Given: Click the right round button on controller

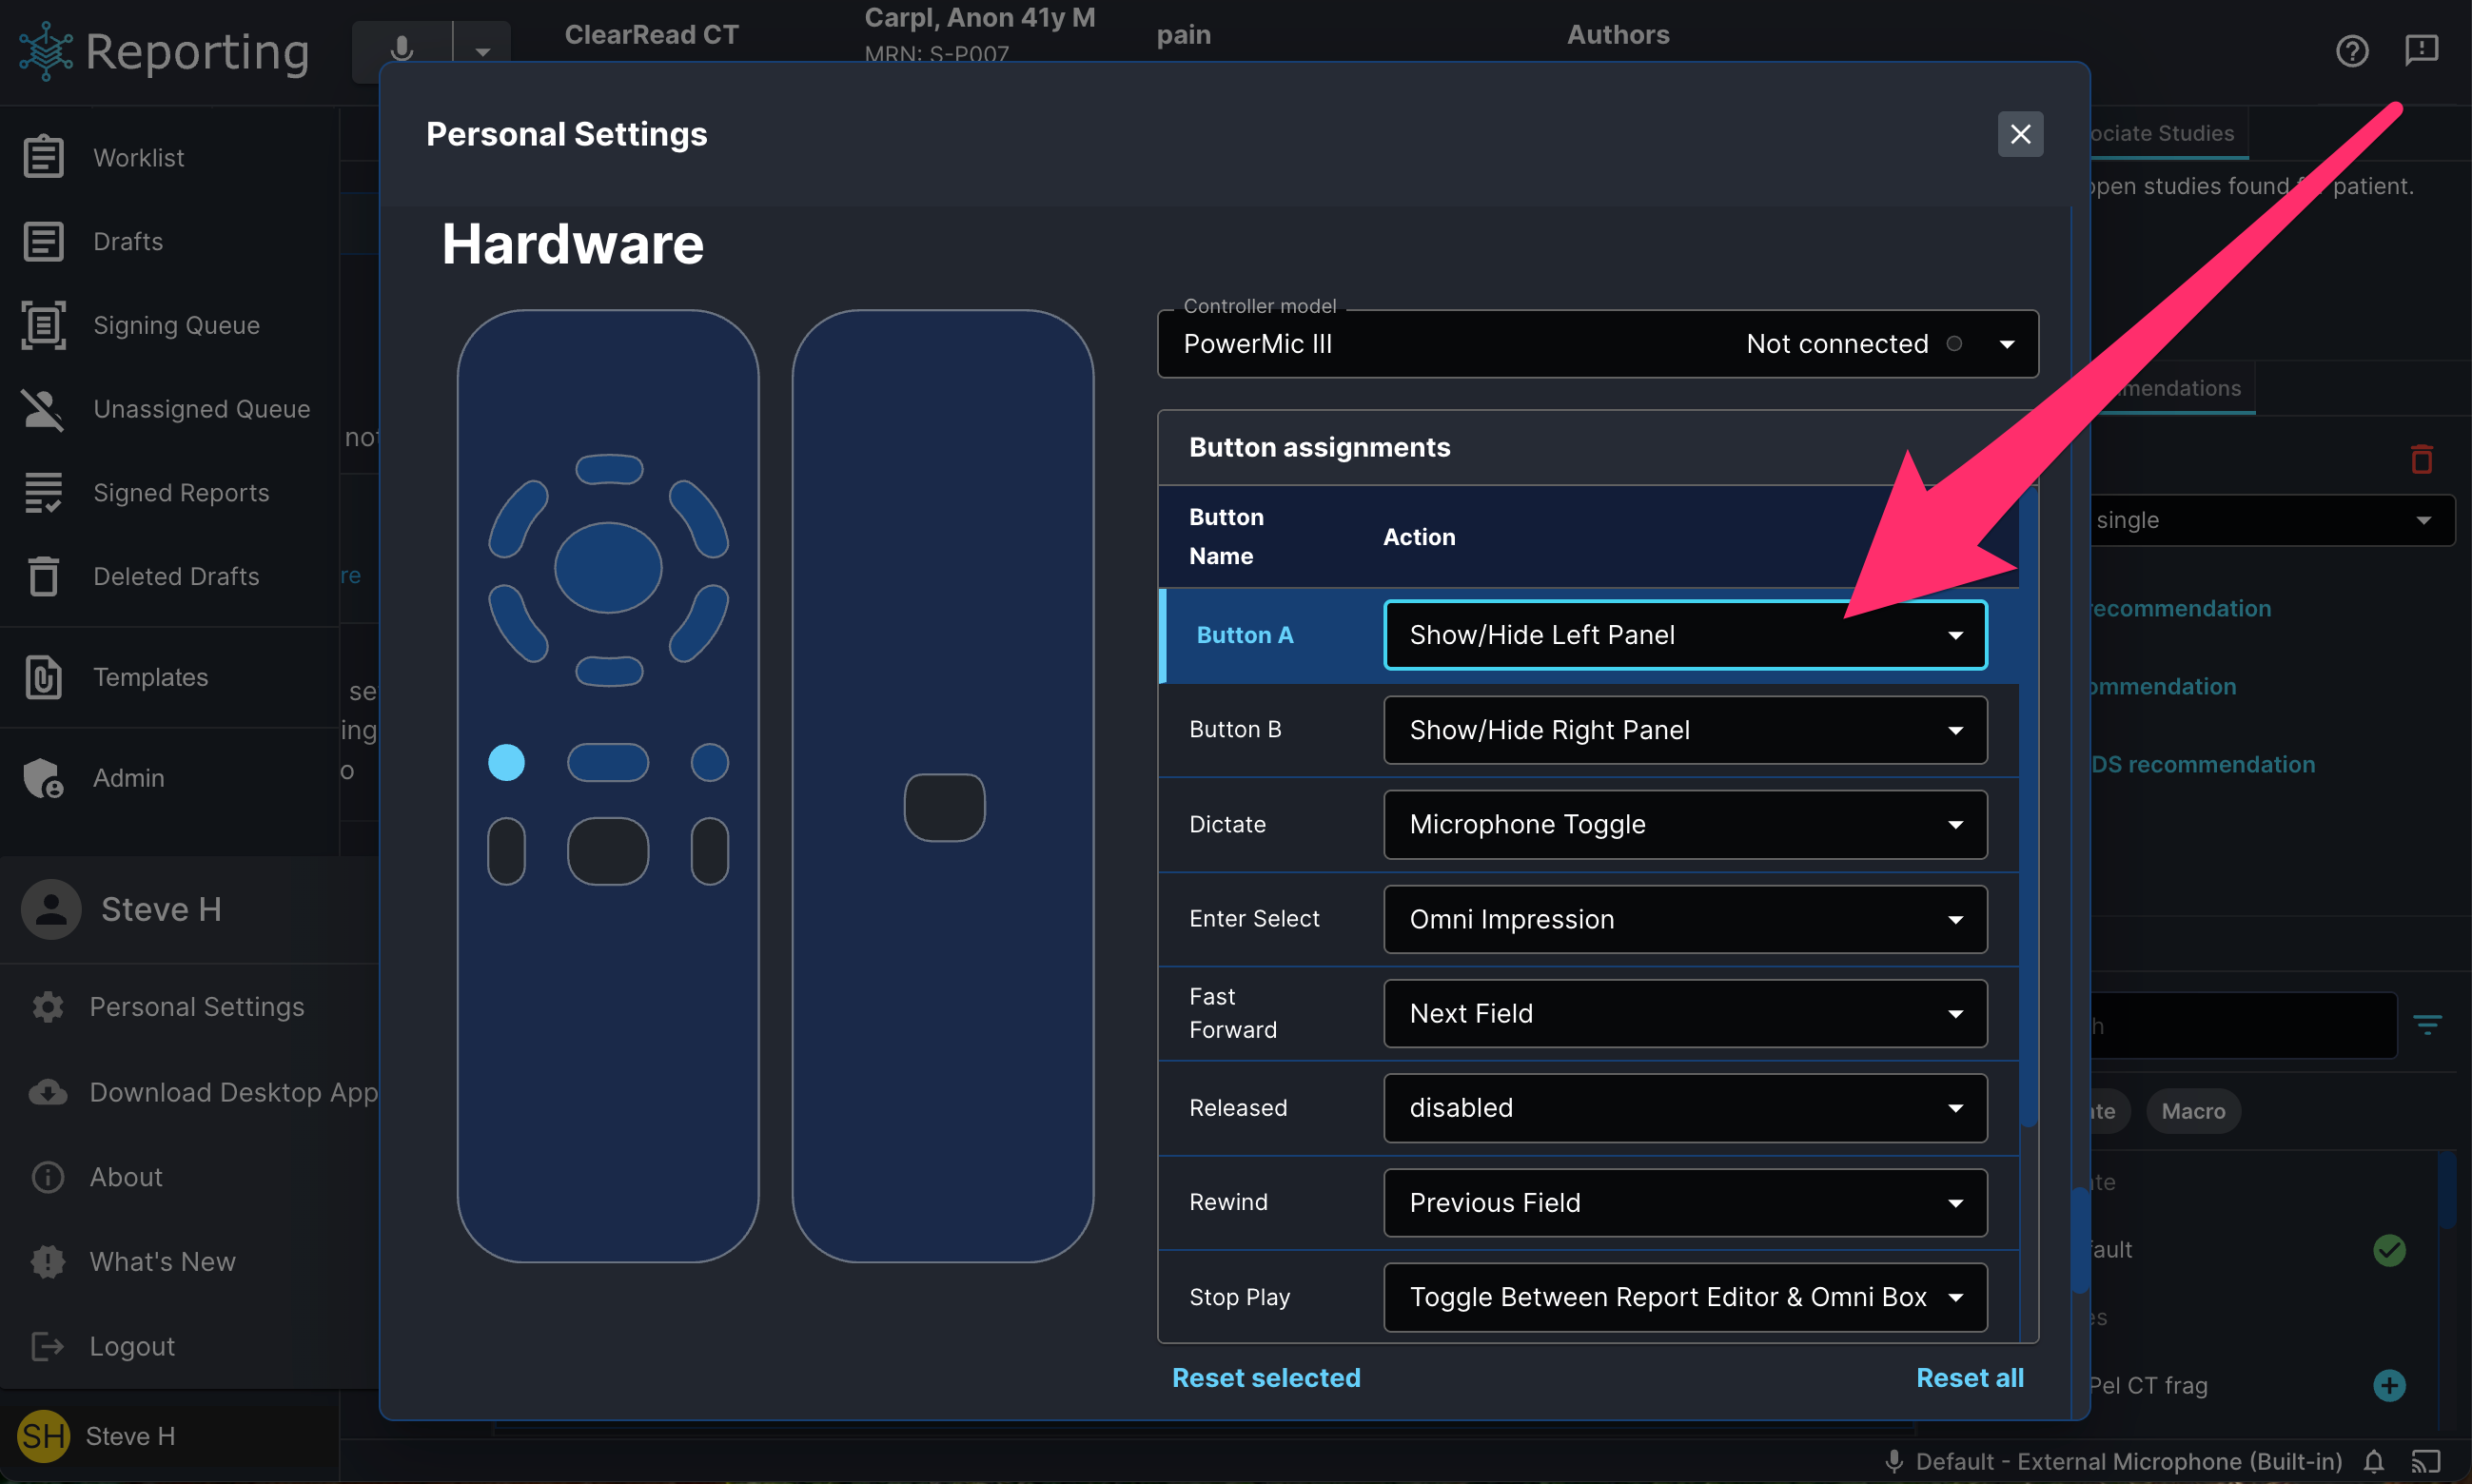Looking at the screenshot, I should pyautogui.click(x=709, y=763).
